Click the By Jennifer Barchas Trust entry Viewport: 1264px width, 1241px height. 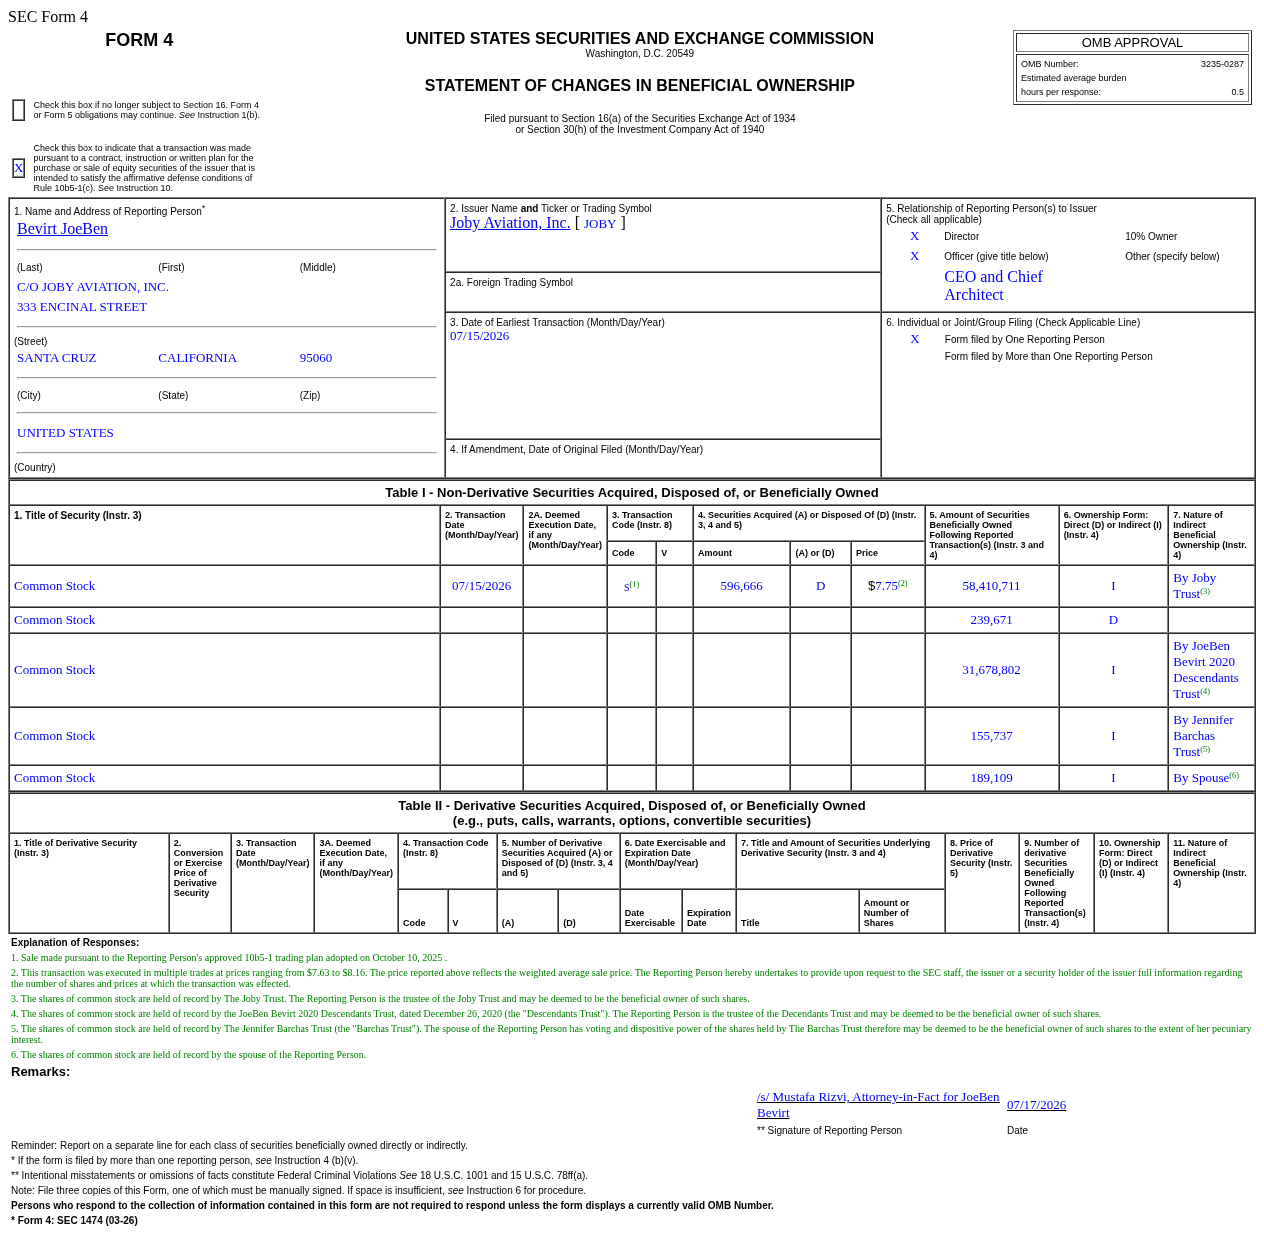(x=1203, y=736)
